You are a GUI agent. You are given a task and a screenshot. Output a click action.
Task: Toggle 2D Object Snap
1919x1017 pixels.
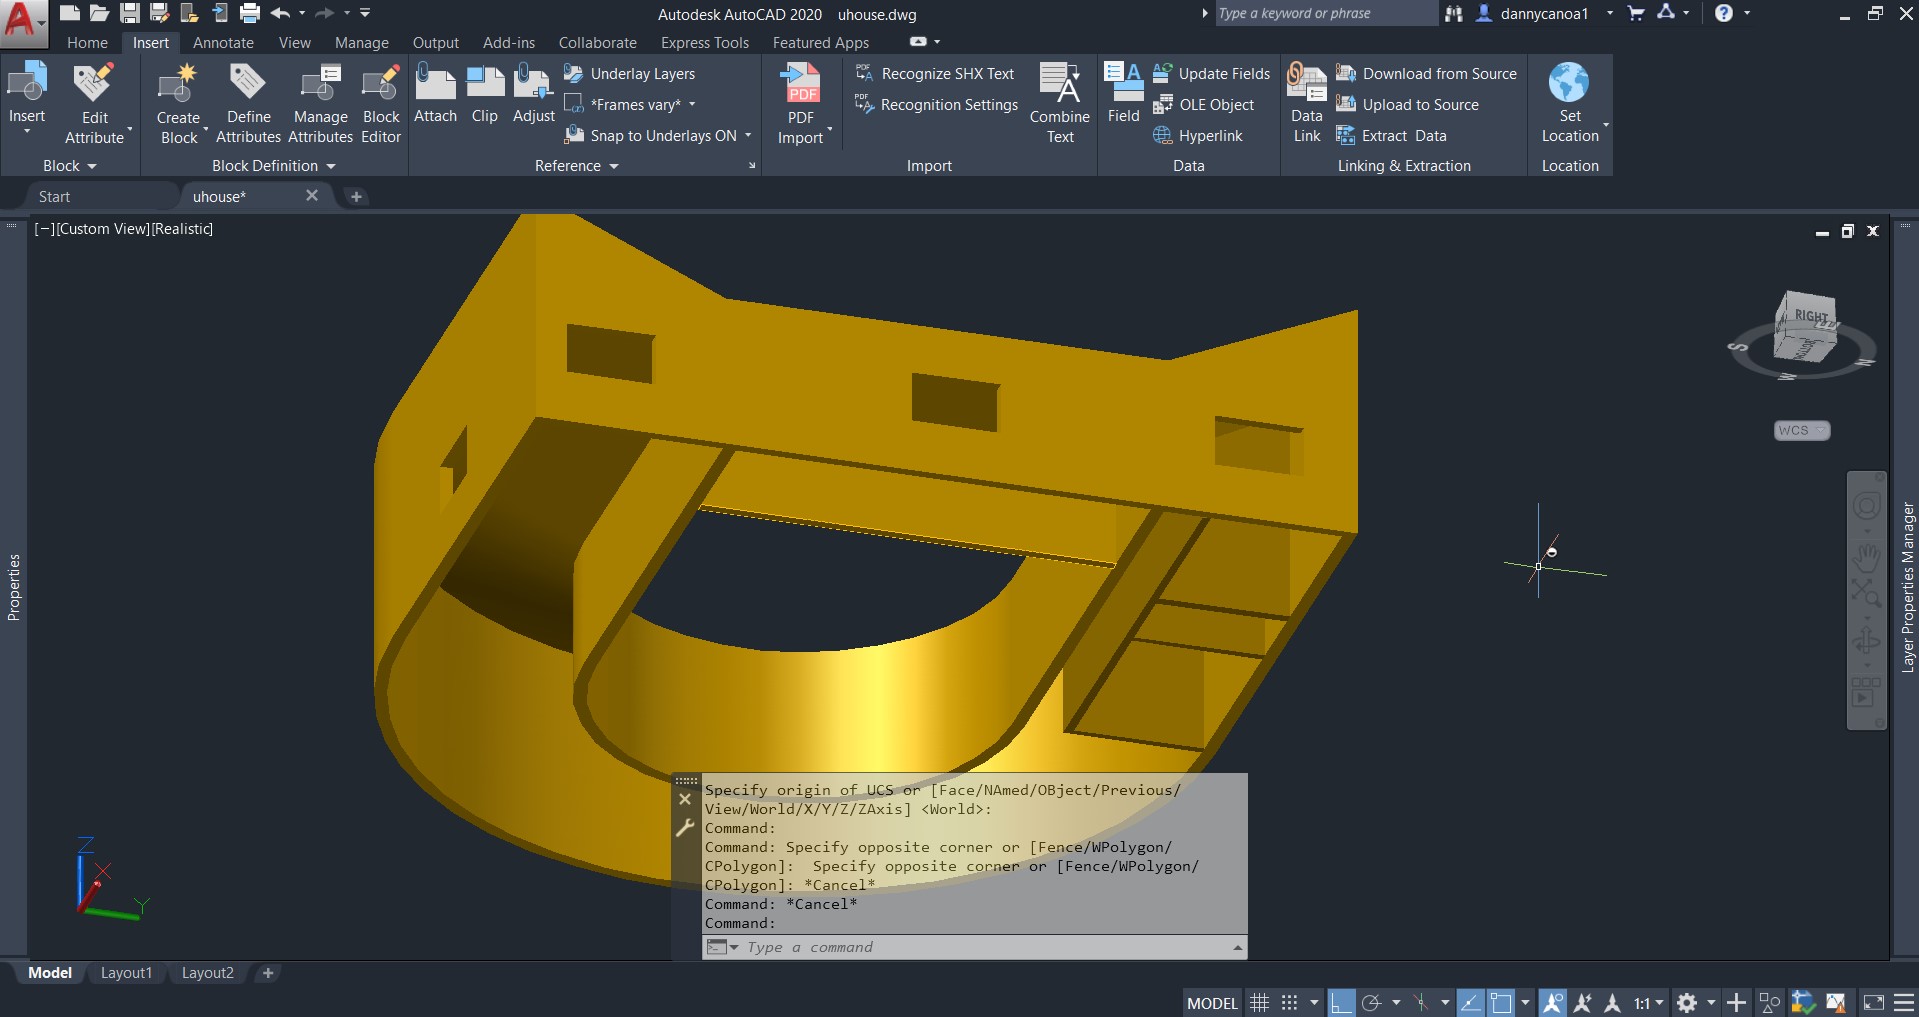click(1501, 1002)
